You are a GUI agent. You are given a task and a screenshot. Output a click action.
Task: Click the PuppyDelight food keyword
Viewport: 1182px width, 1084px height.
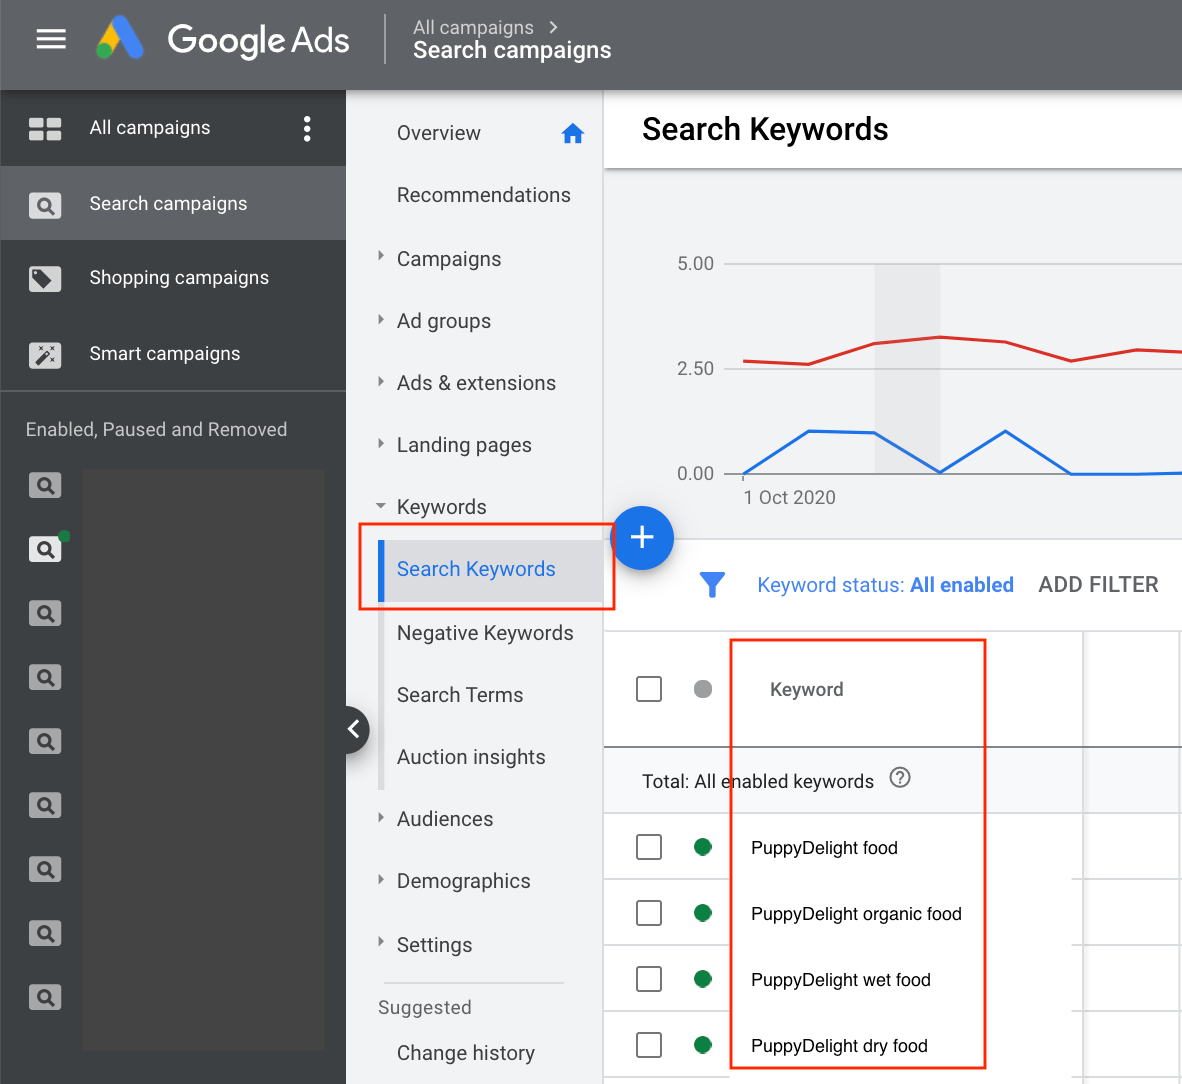(824, 848)
